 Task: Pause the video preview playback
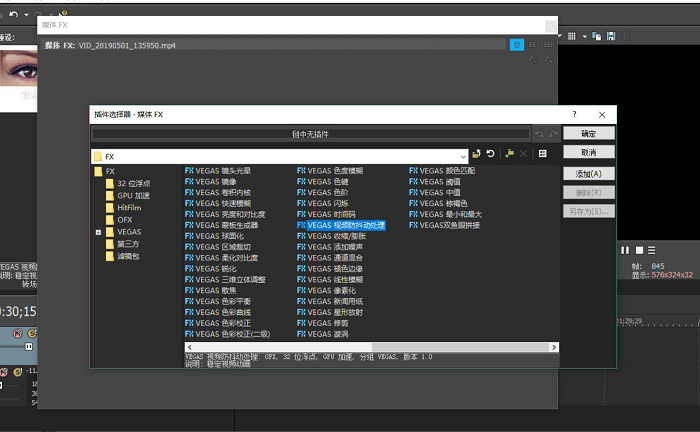(625, 250)
